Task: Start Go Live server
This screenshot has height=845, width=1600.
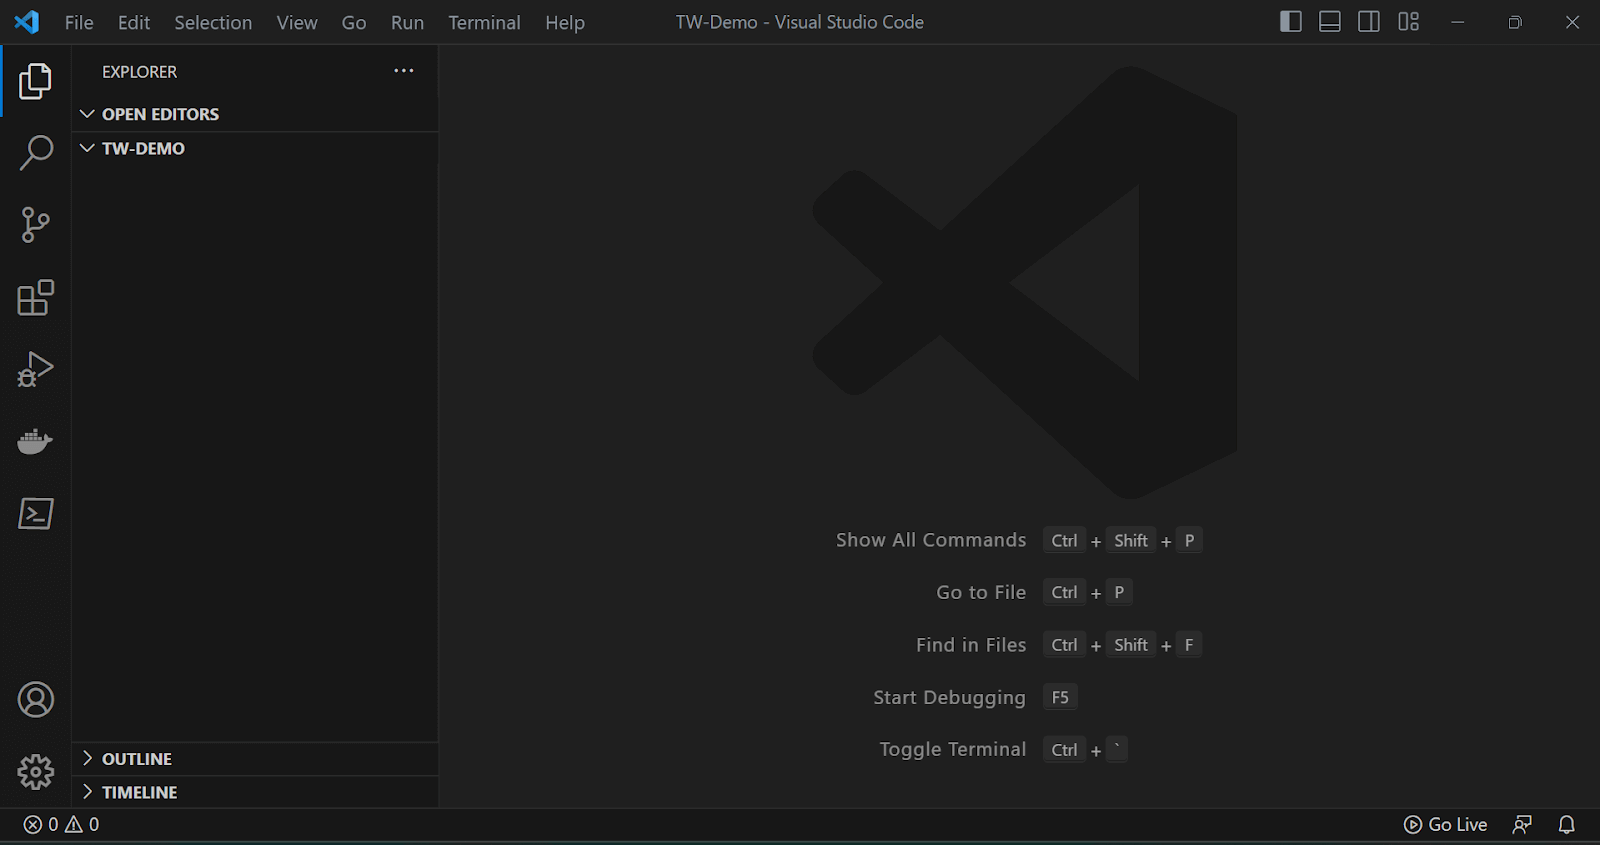Action: (1445, 825)
